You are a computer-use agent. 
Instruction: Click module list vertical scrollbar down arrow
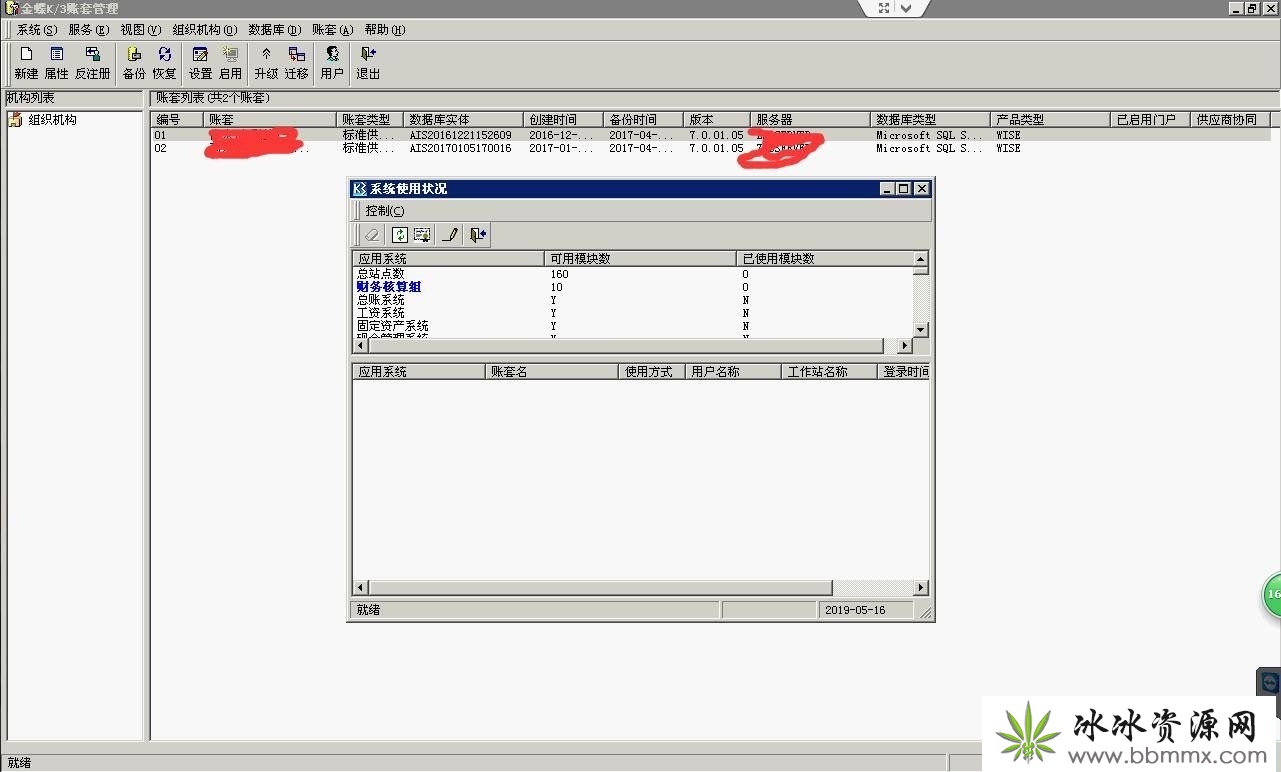tap(921, 330)
